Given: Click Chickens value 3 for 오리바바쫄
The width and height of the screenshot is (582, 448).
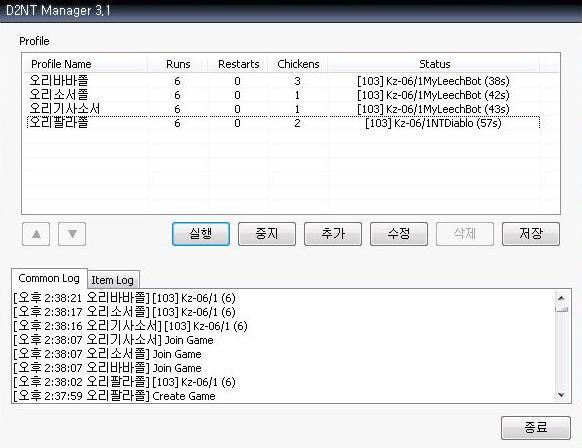Looking at the screenshot, I should (297, 81).
